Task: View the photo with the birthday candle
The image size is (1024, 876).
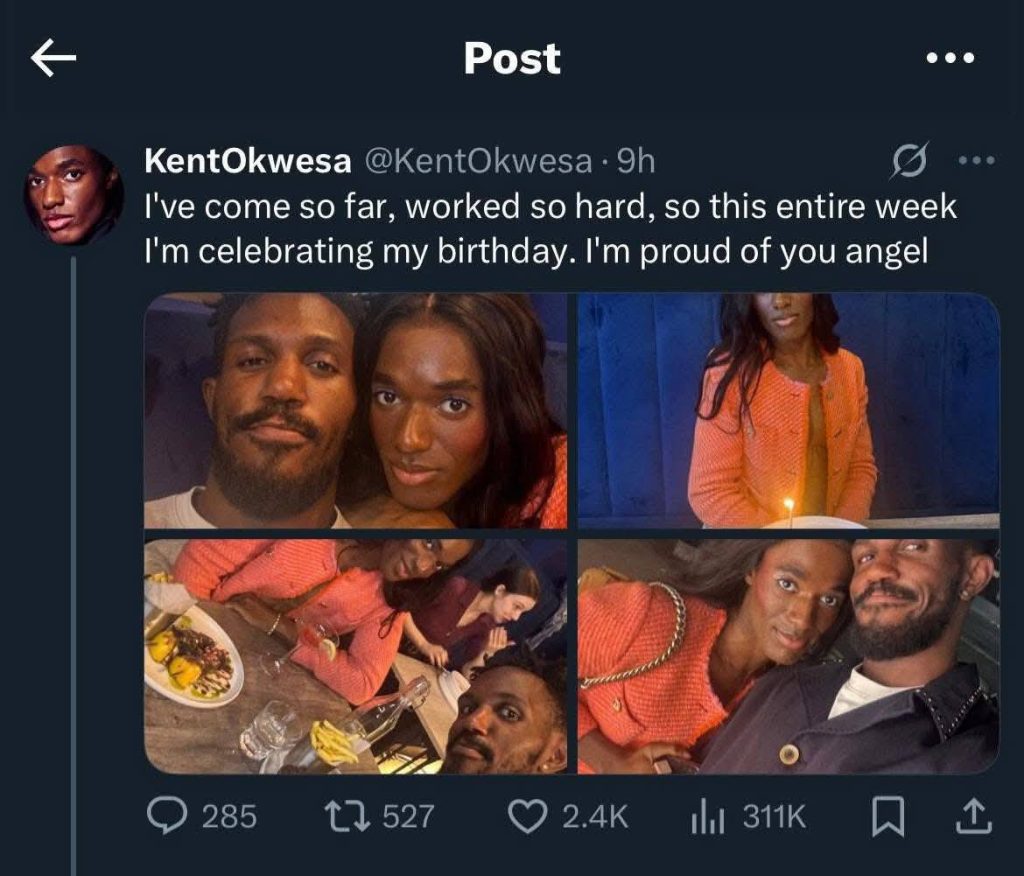Action: (x=788, y=410)
